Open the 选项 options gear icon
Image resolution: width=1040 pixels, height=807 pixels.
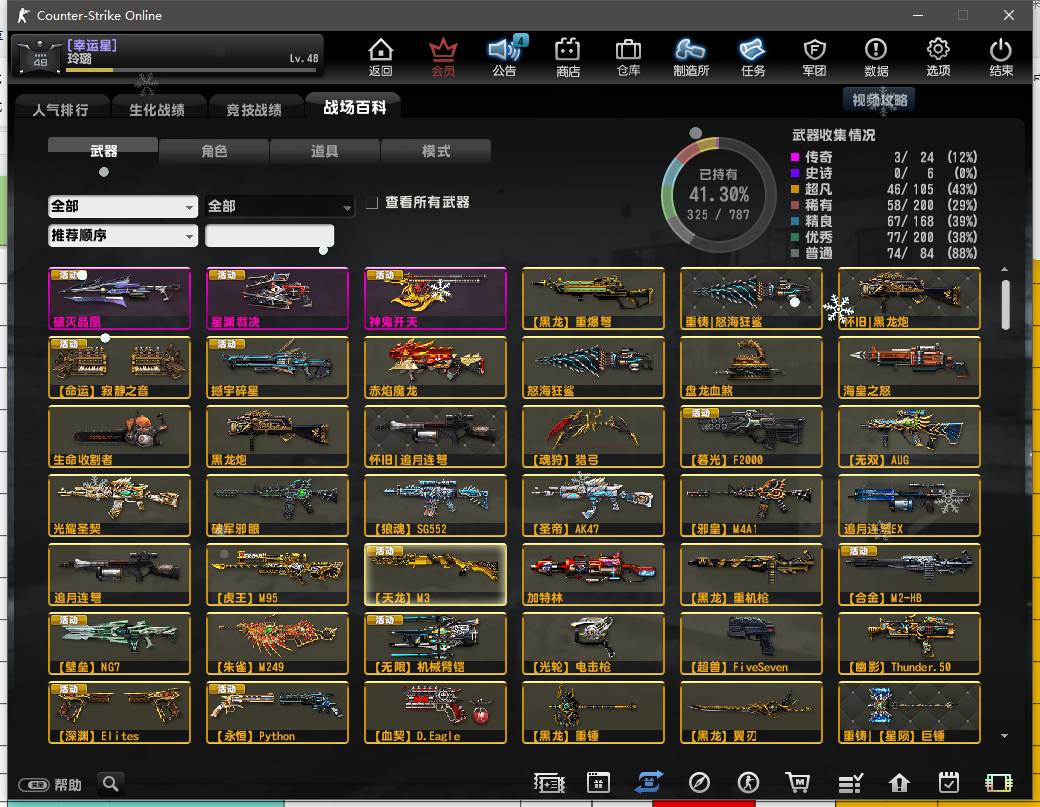[x=938, y=56]
